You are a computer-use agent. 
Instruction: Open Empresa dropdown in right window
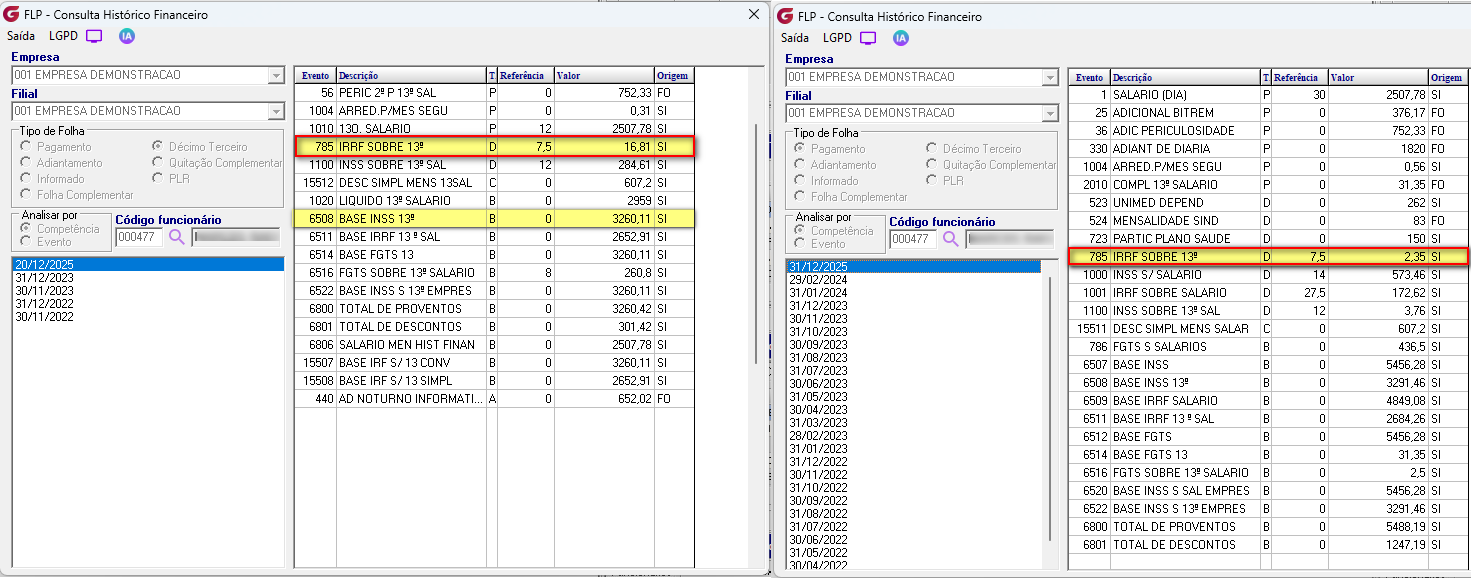(x=1050, y=77)
